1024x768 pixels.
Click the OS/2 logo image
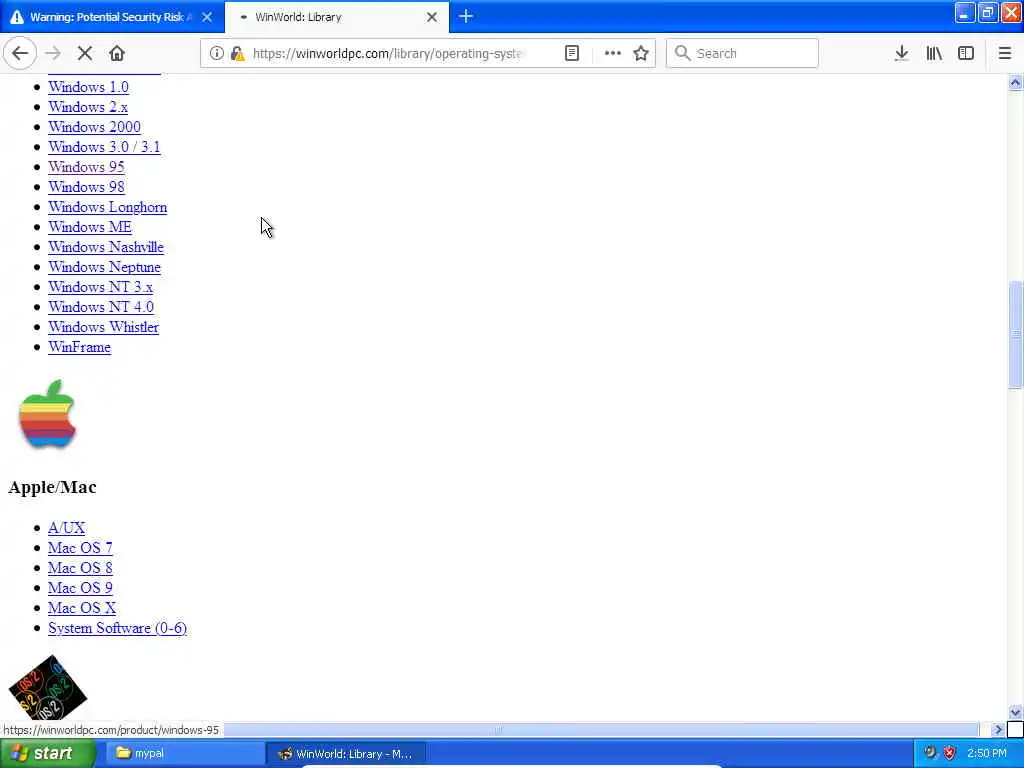point(48,687)
